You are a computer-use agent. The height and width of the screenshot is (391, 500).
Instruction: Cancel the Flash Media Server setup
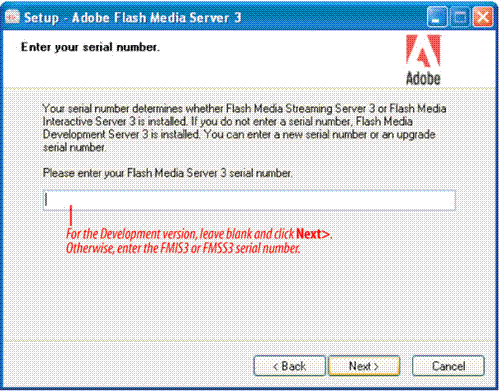[x=448, y=366]
